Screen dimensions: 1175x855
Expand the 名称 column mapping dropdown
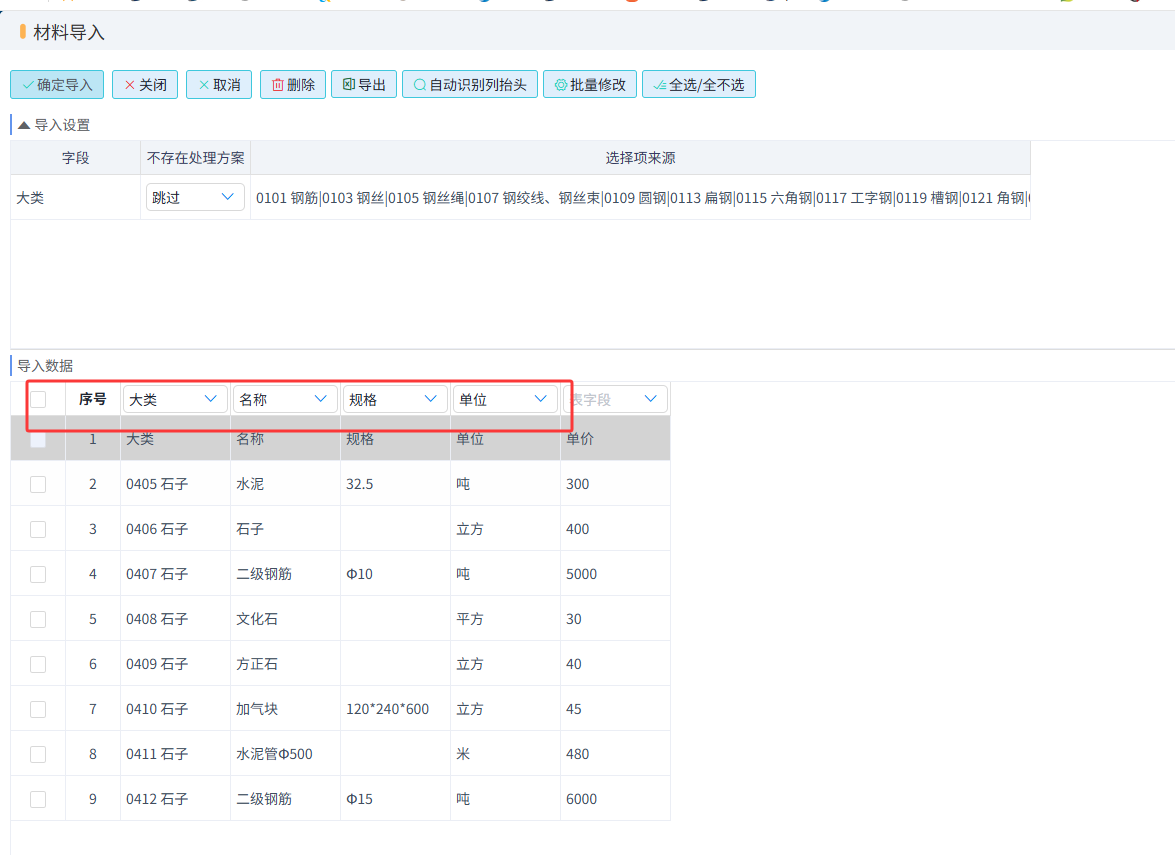286,399
